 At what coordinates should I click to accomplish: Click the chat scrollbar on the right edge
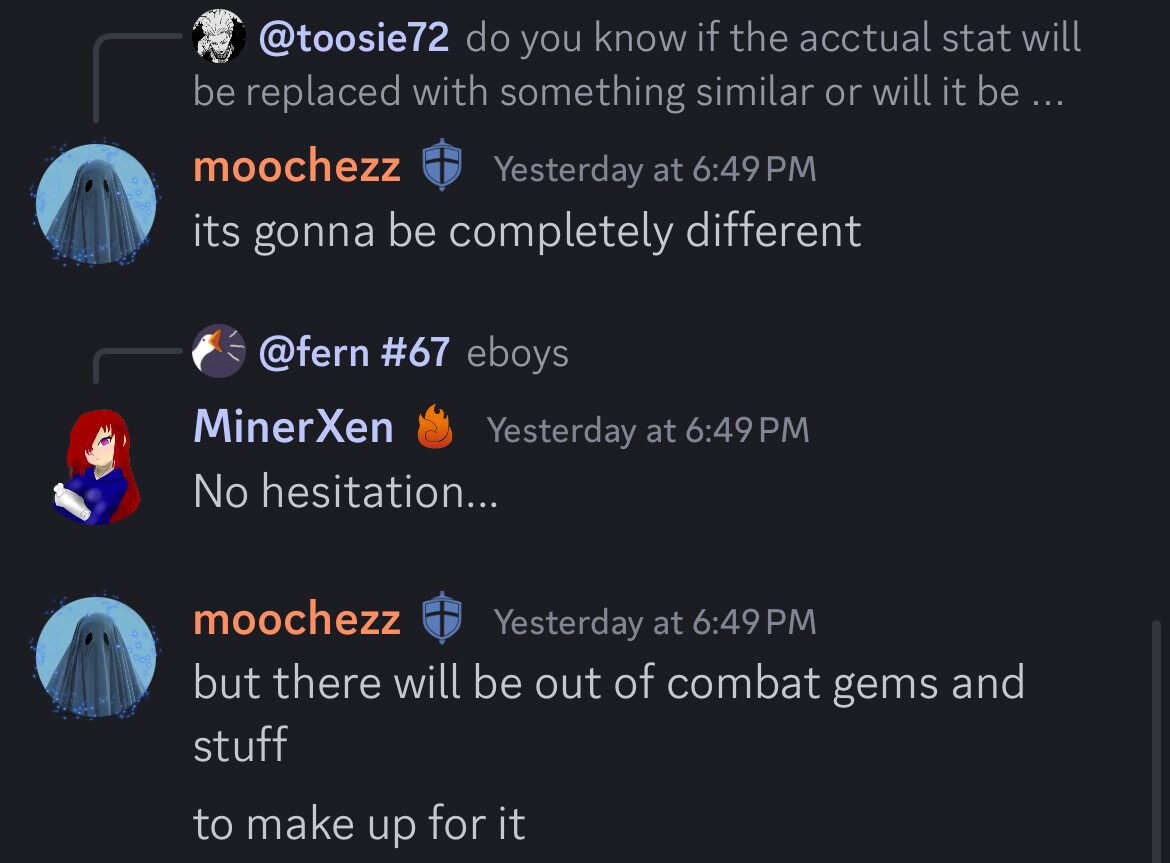pyautogui.click(x=1158, y=740)
